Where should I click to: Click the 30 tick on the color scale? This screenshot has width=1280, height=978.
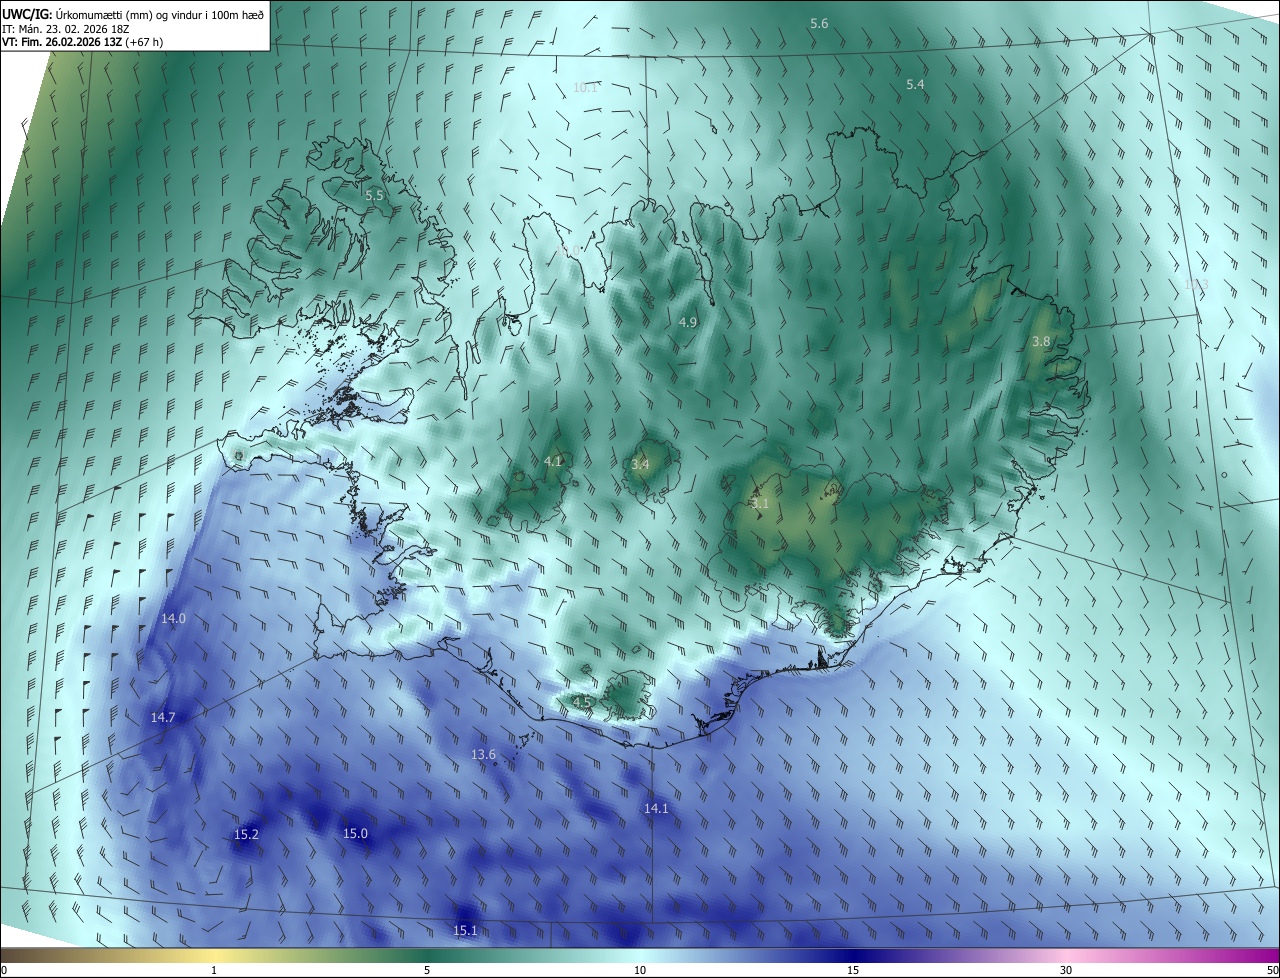coord(1066,970)
